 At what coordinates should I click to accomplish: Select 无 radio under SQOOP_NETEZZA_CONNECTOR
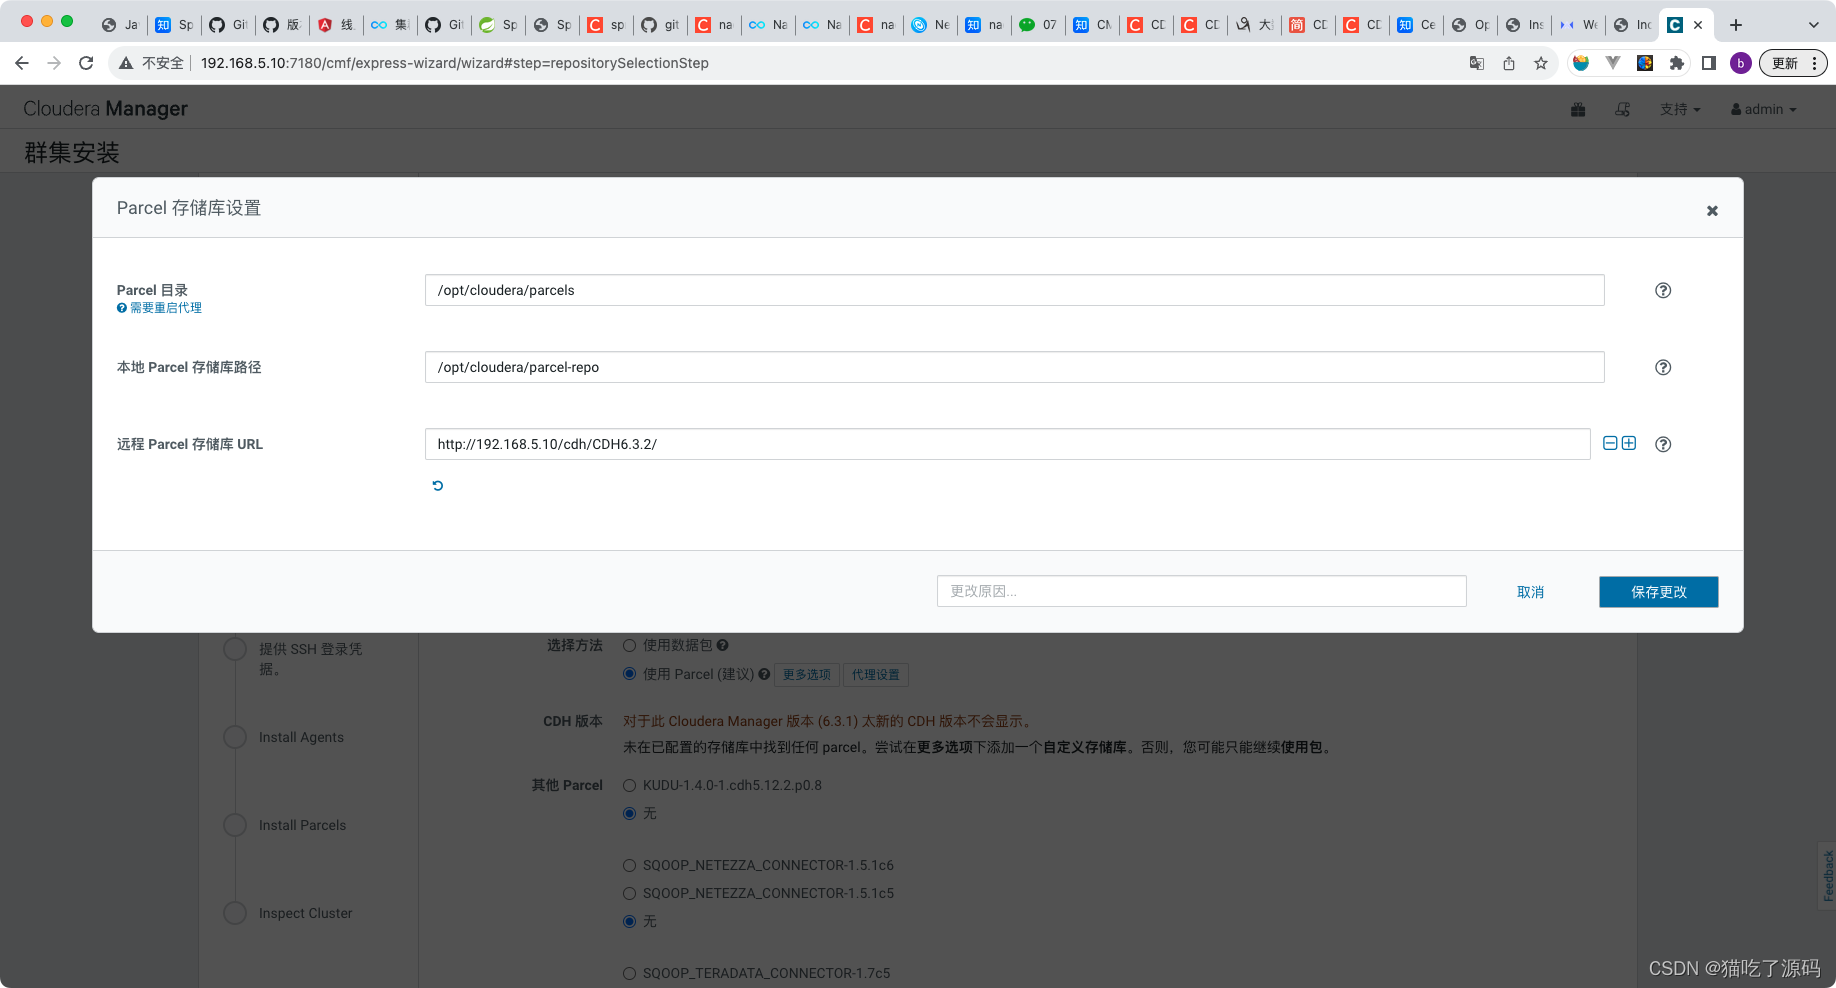click(x=630, y=922)
